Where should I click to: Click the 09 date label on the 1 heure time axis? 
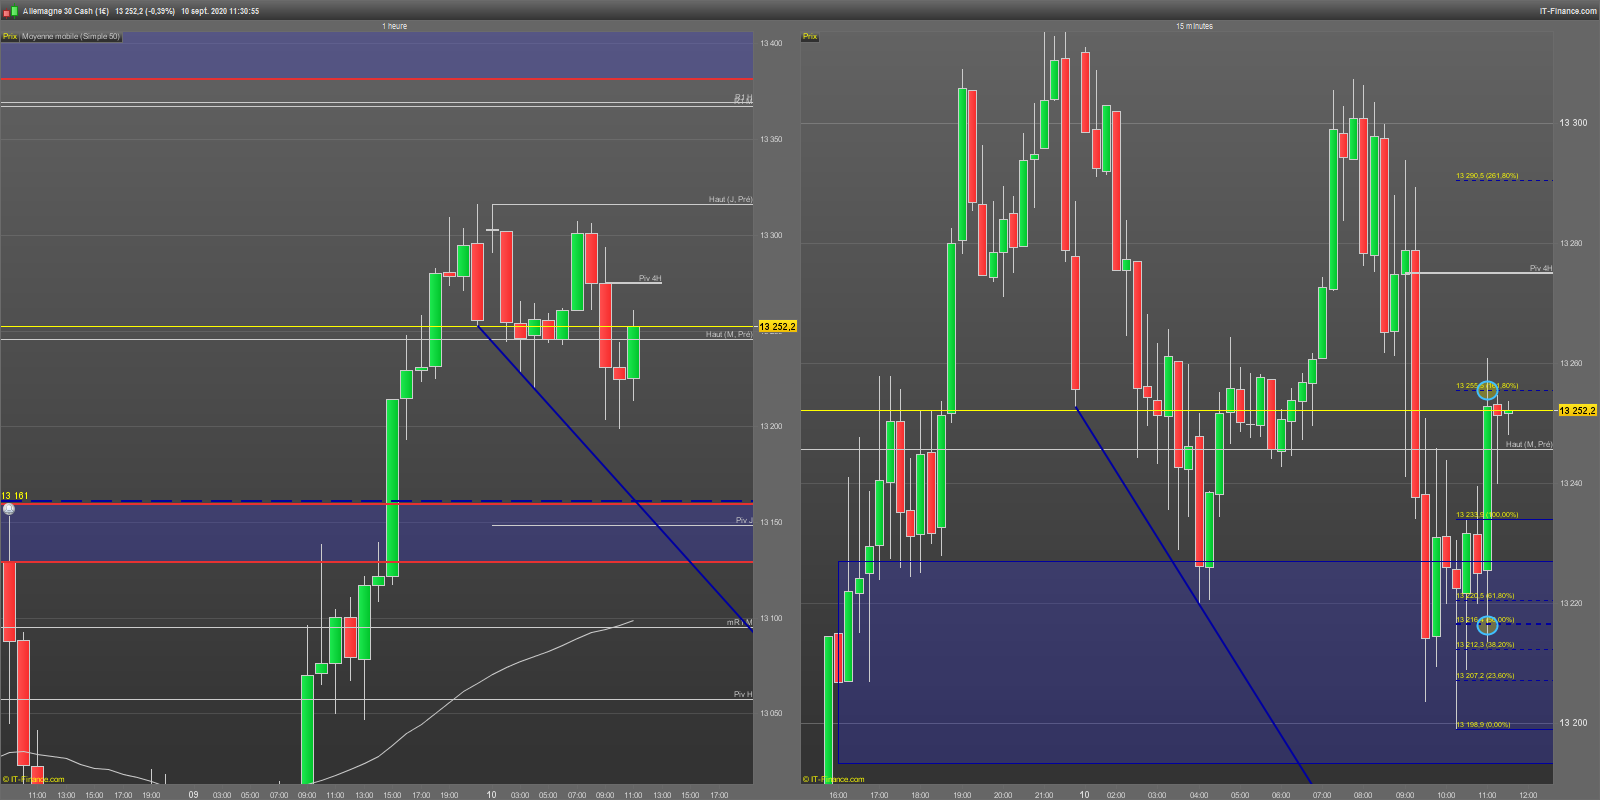tap(194, 795)
